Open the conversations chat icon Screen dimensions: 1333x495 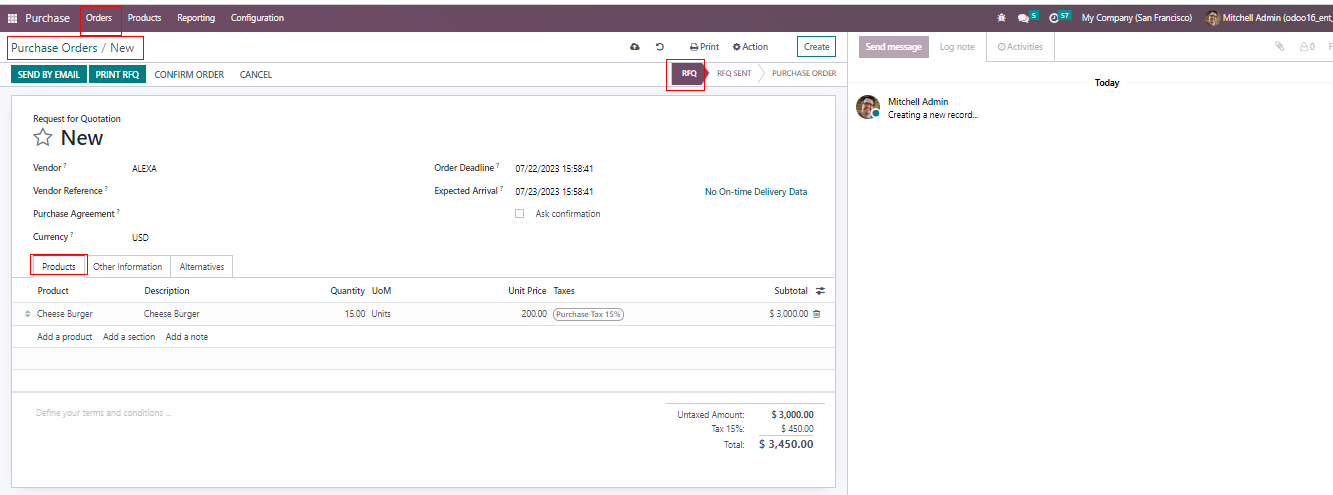1022,18
